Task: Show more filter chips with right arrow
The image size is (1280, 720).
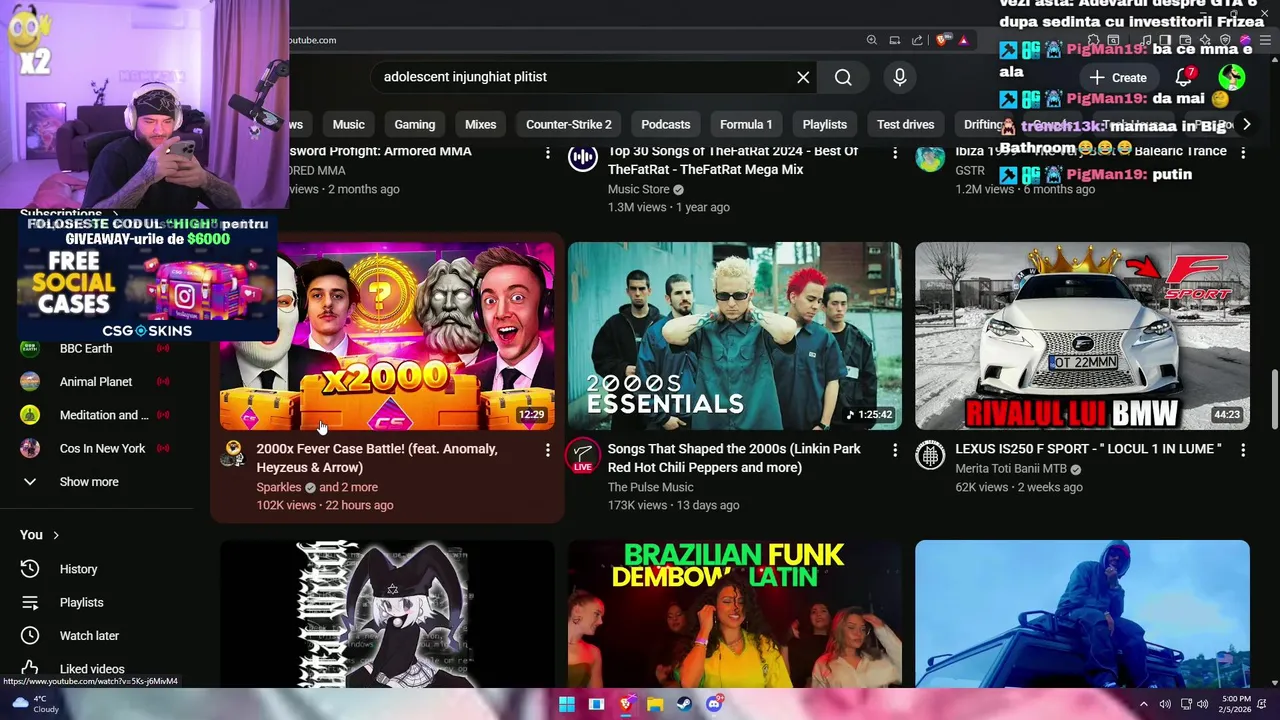Action: click(x=1246, y=124)
